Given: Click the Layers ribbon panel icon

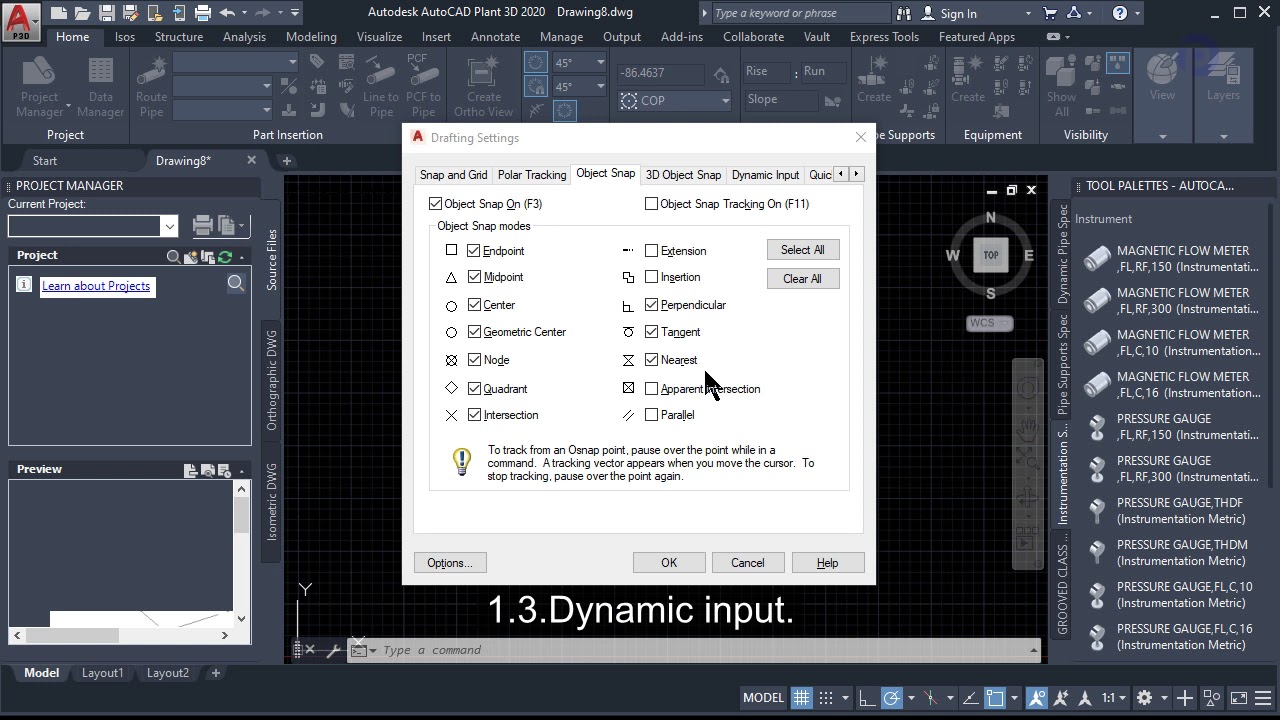Looking at the screenshot, I should (1223, 78).
